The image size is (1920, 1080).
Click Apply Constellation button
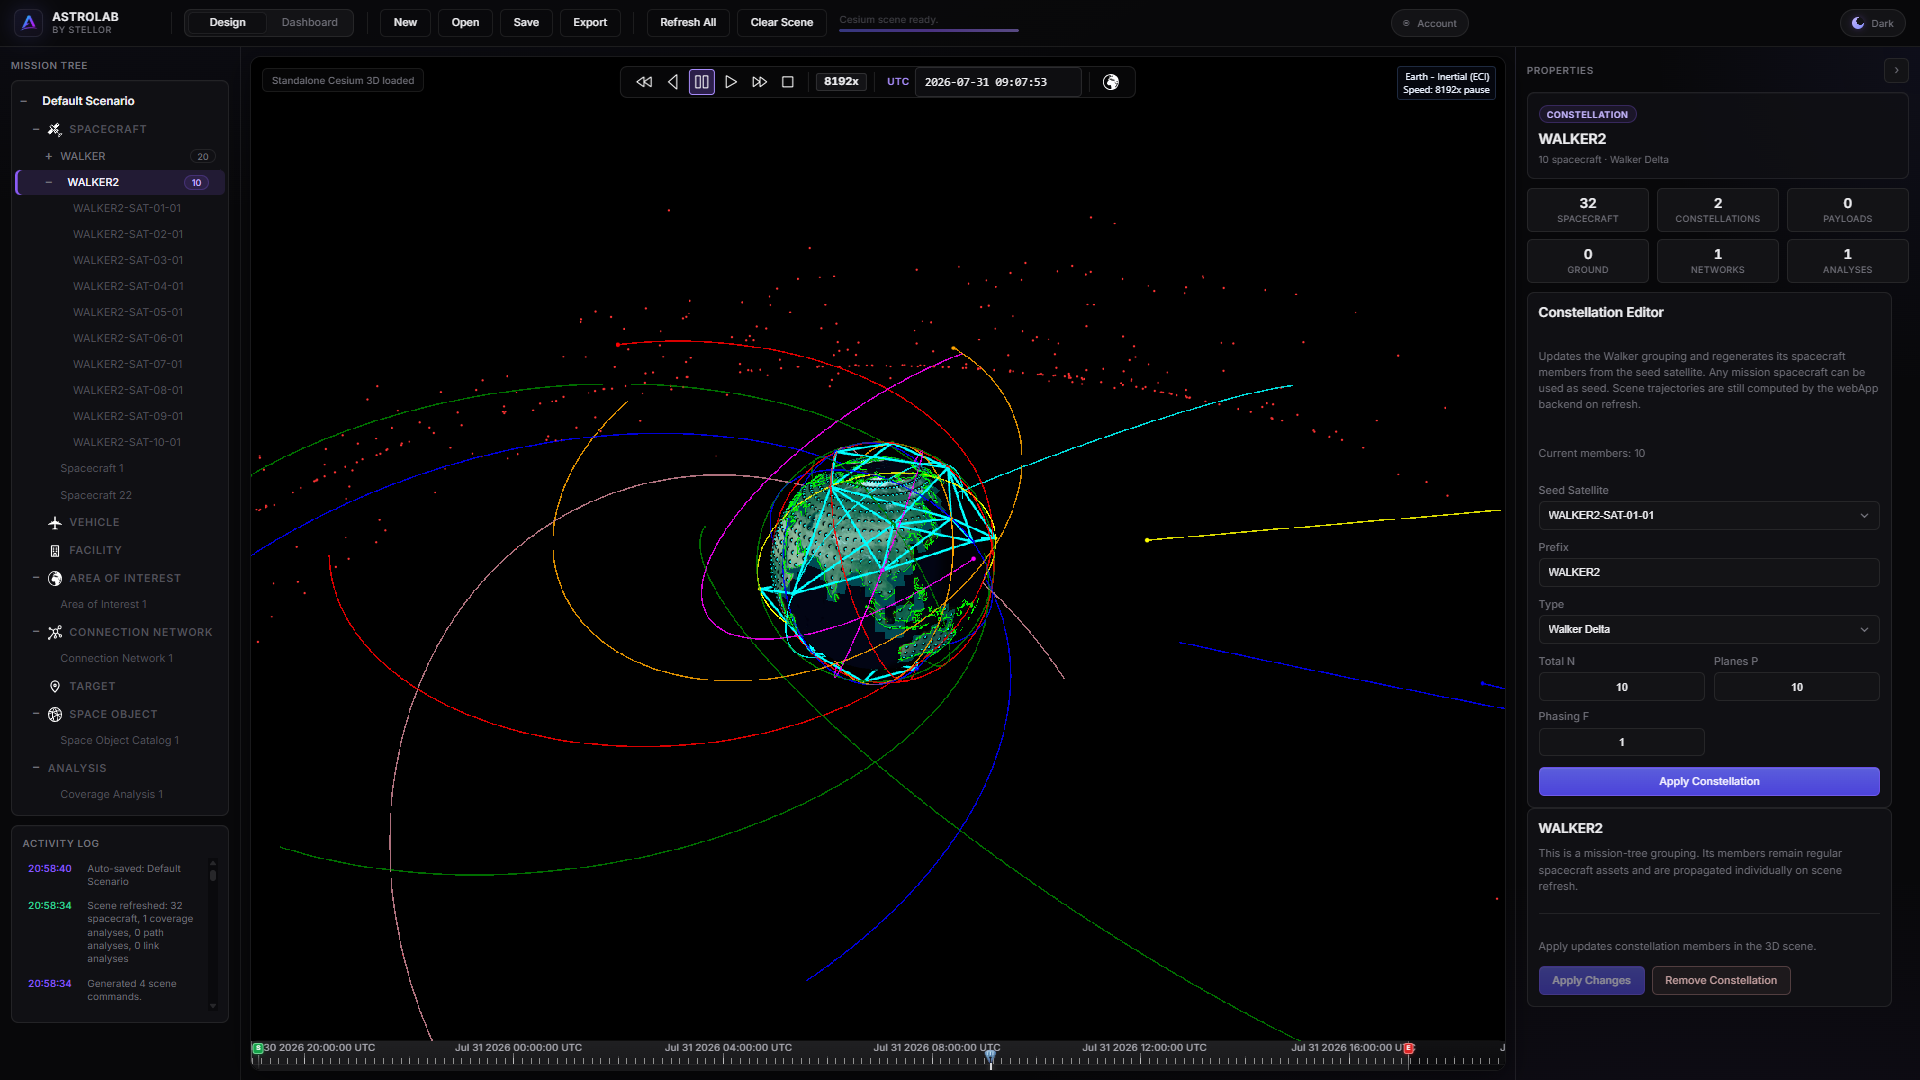pos(1708,782)
